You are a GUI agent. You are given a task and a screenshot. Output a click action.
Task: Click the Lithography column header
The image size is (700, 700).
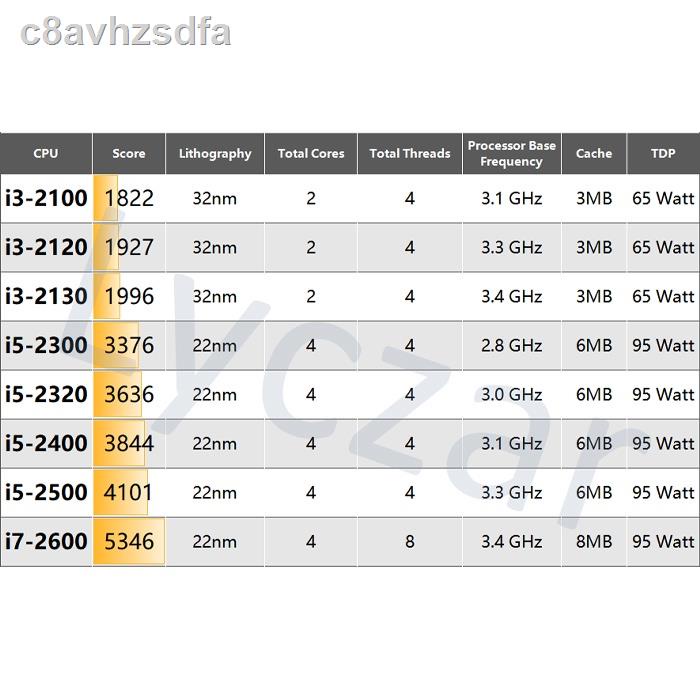tap(215, 153)
